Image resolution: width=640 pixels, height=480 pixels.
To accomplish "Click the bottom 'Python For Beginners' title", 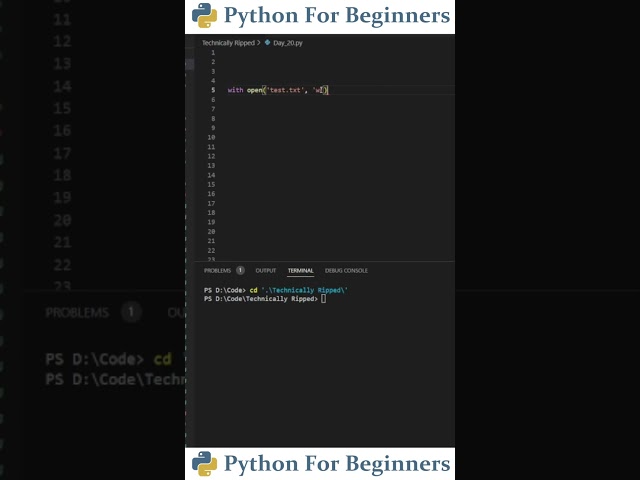I will point(337,464).
